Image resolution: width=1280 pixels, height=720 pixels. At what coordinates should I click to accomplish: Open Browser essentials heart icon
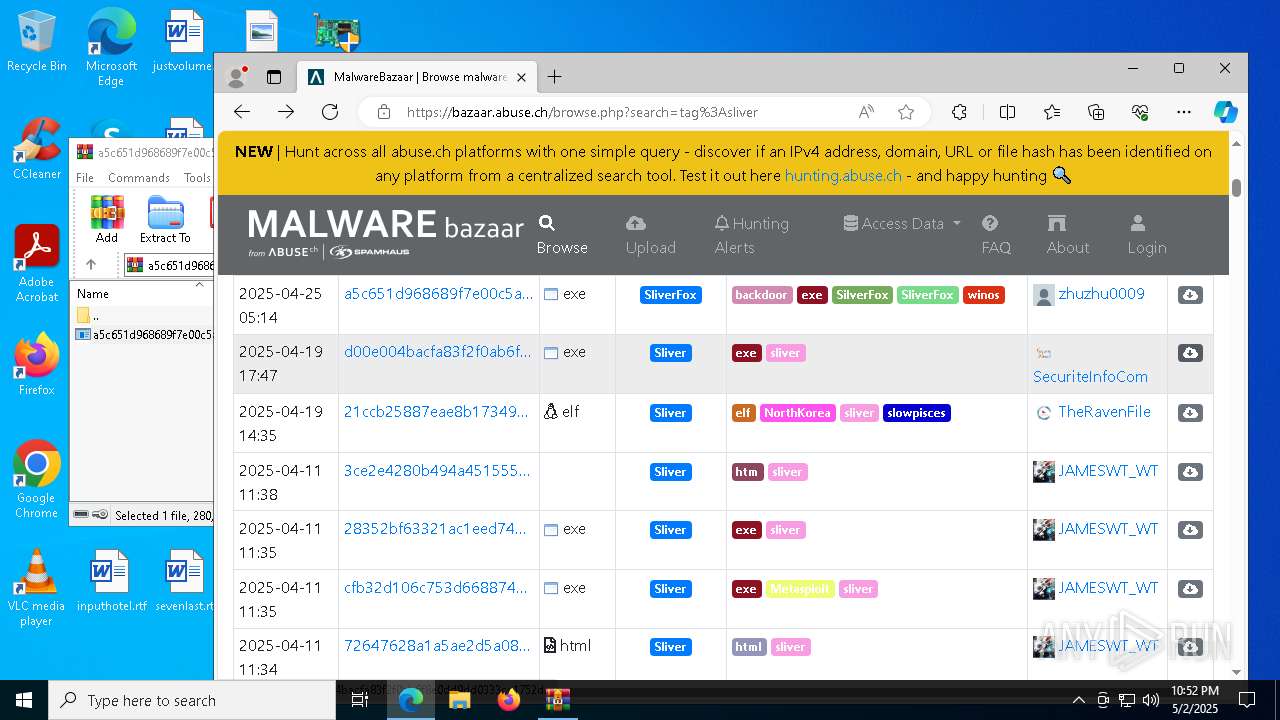pos(1140,112)
